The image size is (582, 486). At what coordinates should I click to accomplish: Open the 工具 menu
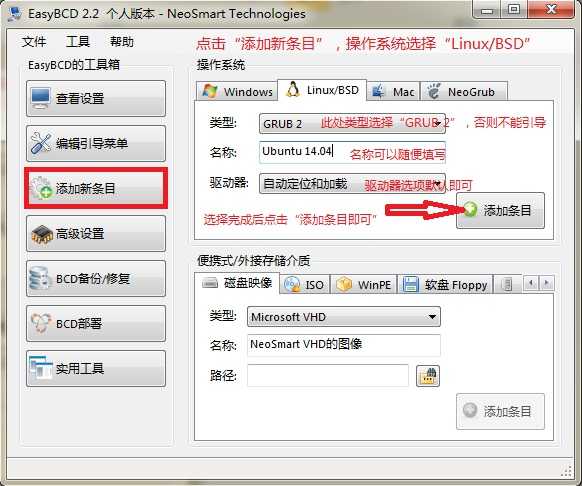point(78,41)
